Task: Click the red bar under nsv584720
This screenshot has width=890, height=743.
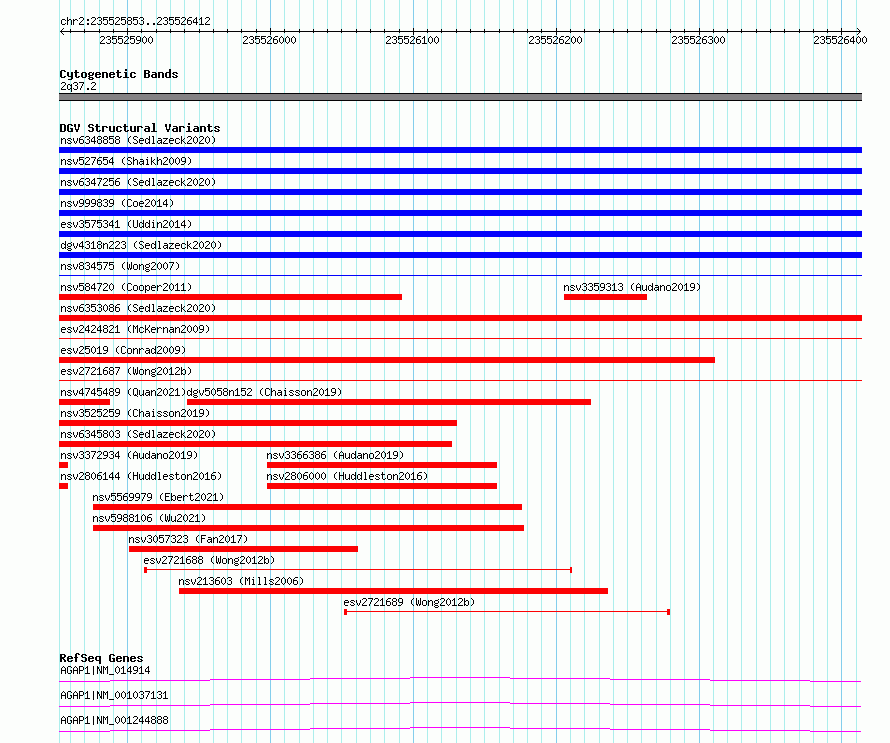Action: click(230, 297)
